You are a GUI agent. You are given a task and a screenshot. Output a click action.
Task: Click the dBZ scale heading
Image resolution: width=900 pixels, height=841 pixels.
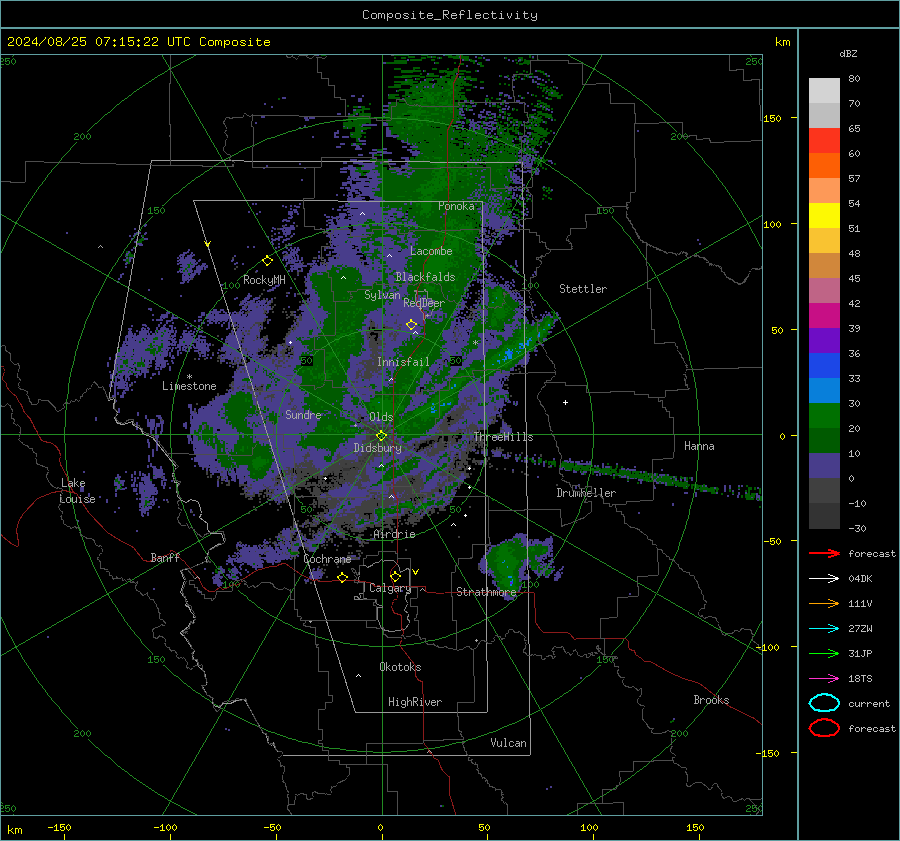point(848,53)
